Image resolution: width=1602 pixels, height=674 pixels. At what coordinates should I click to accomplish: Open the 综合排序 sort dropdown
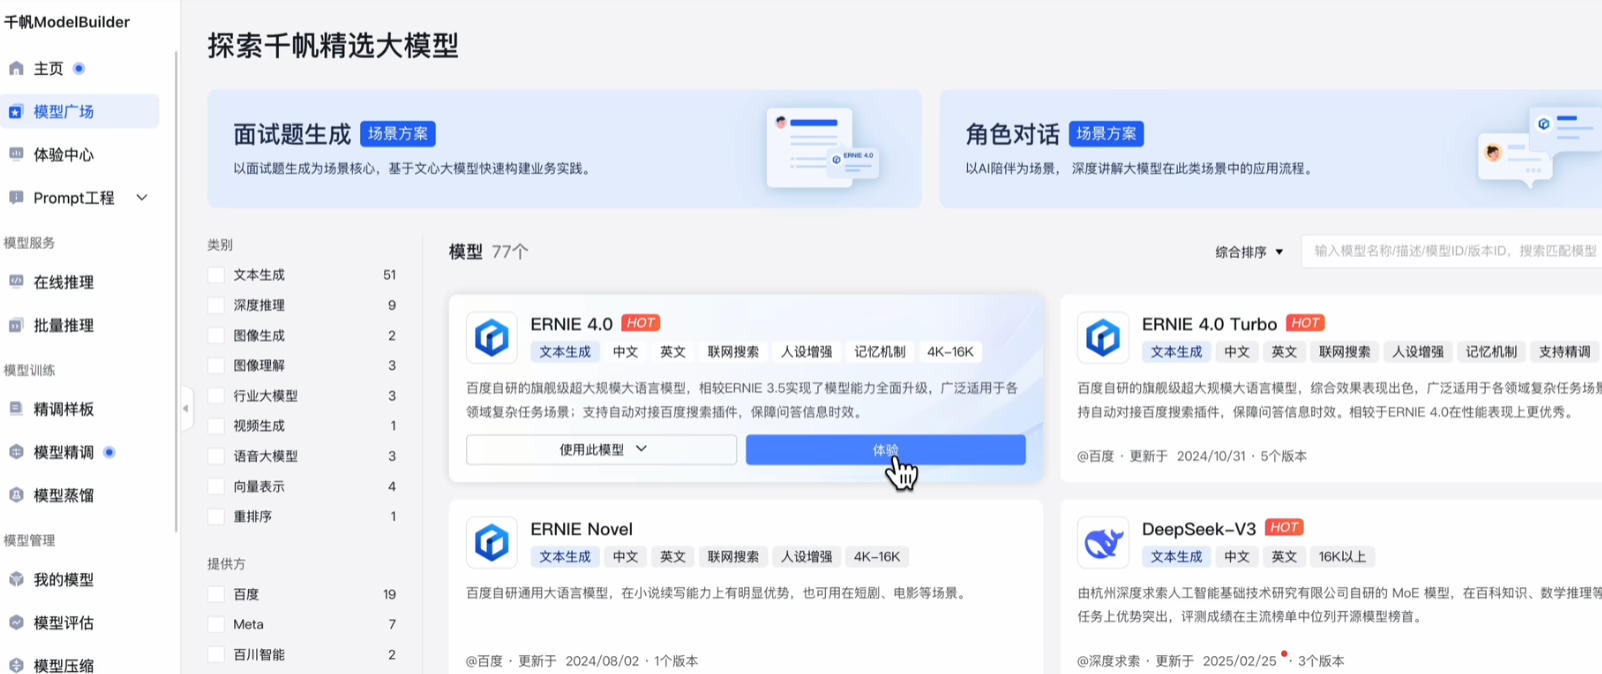[1249, 252]
